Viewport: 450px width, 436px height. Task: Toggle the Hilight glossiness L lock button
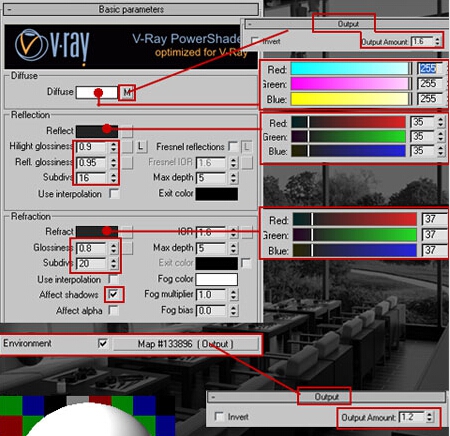[141, 146]
